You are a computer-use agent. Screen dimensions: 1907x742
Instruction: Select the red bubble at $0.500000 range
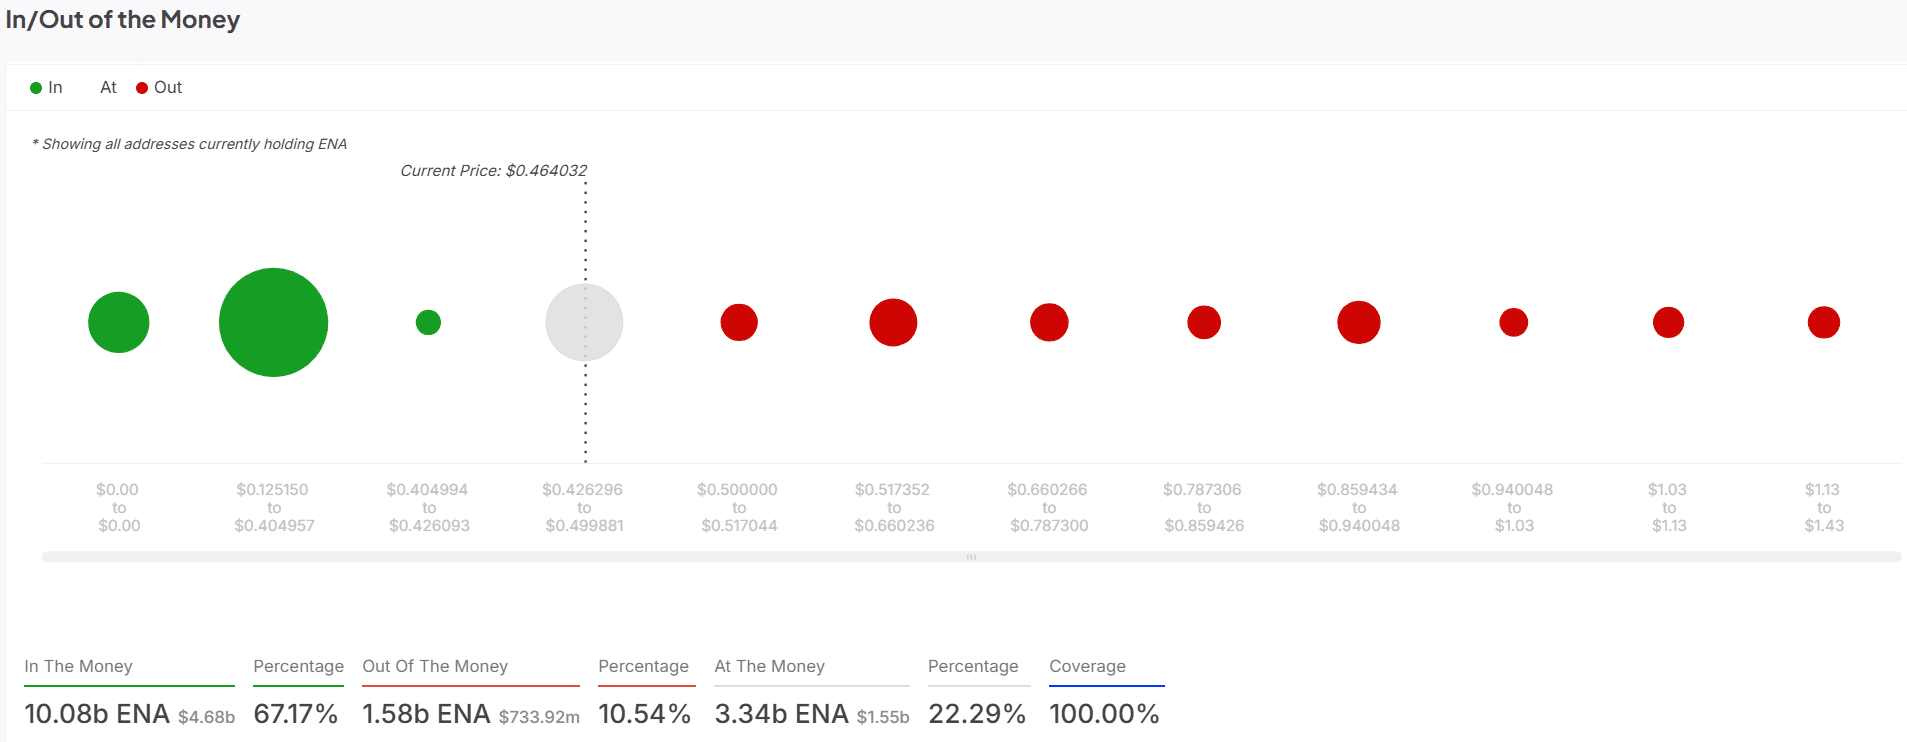(x=739, y=322)
